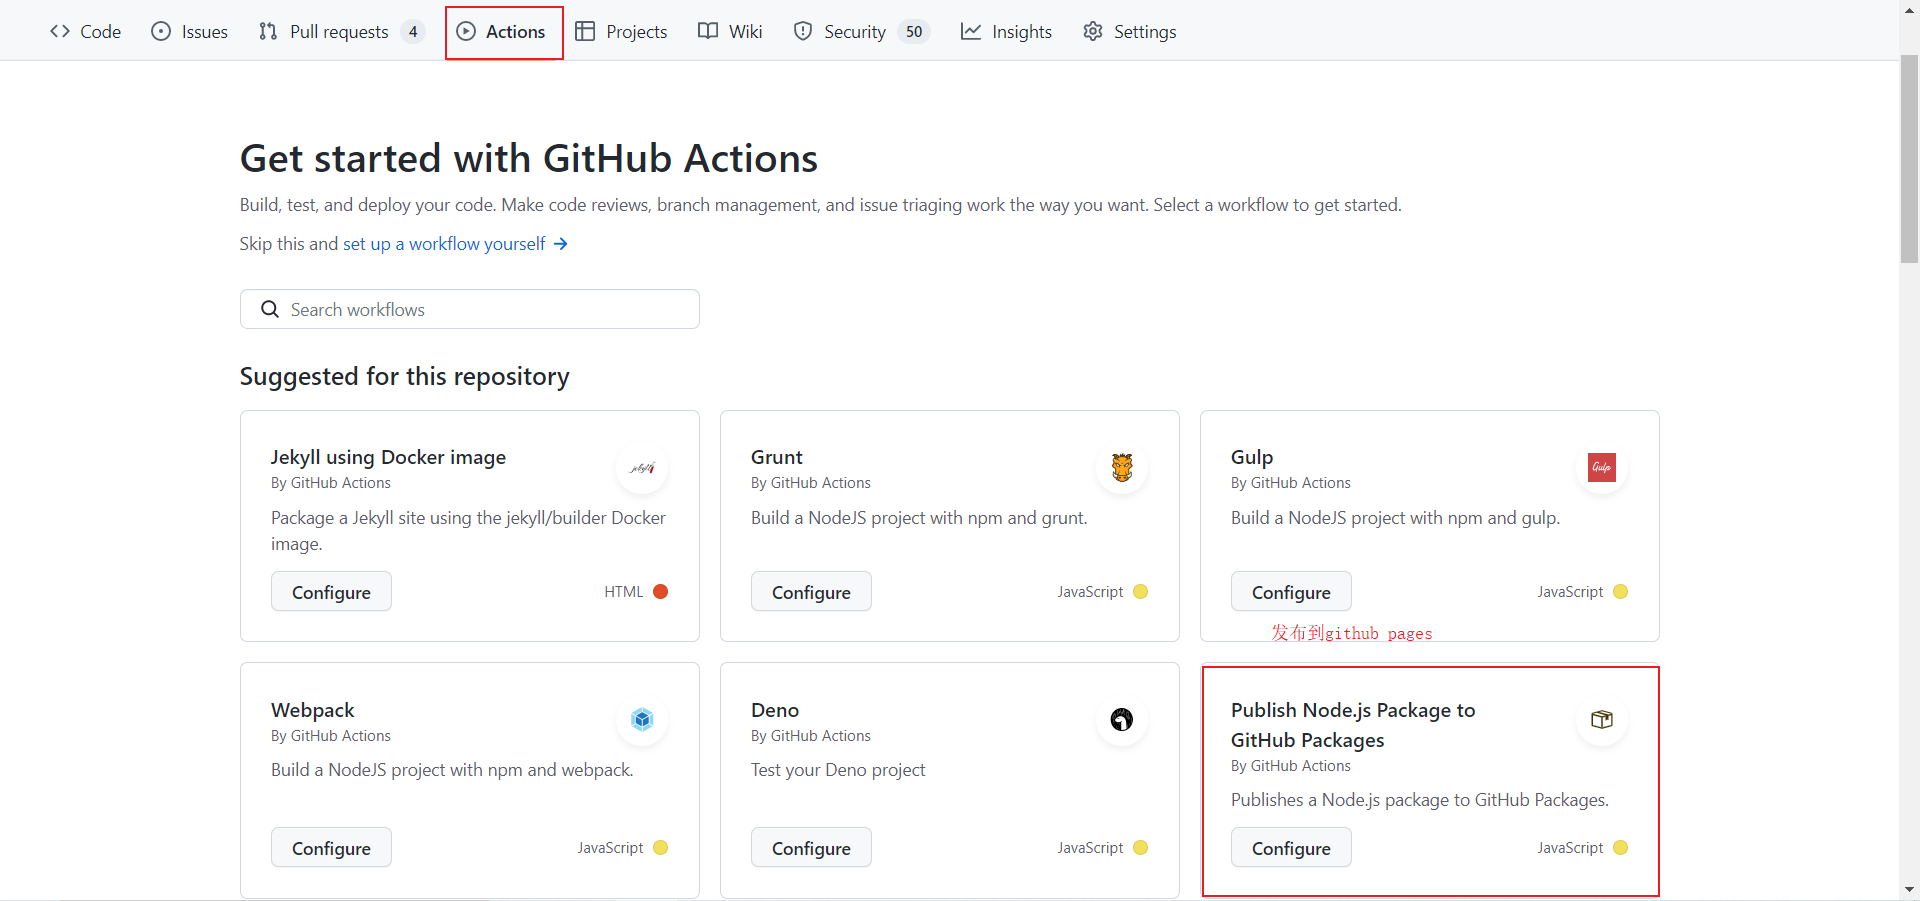The image size is (1920, 901).
Task: Click the page's vertical scrollbar thumb
Action: coord(1909,159)
